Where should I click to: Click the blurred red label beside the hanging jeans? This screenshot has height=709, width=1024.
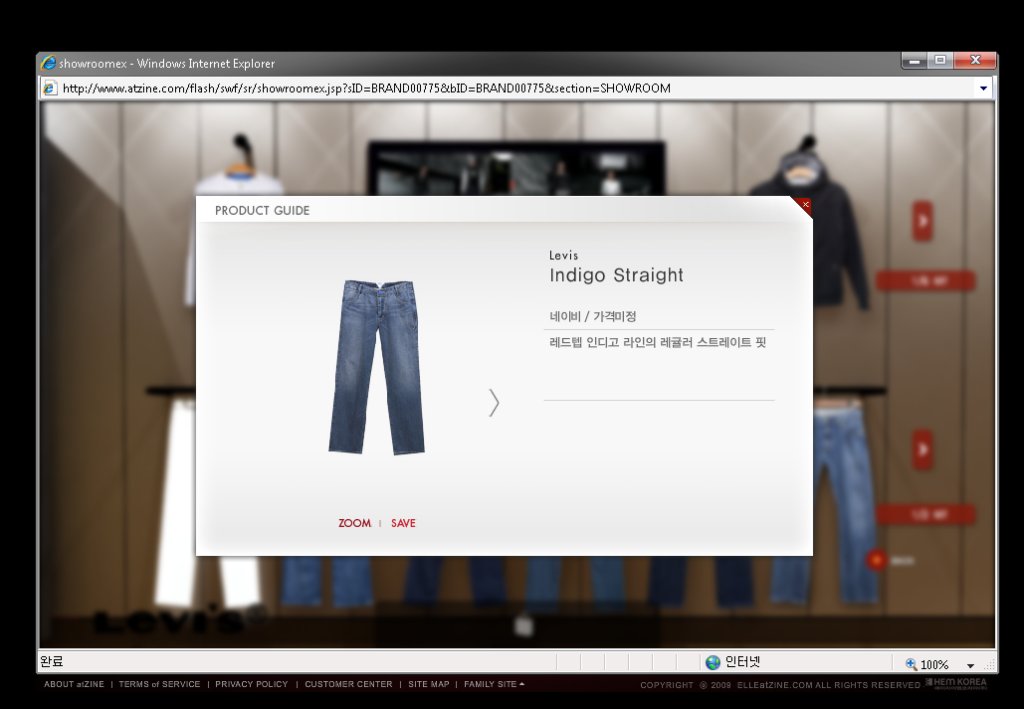pos(925,514)
